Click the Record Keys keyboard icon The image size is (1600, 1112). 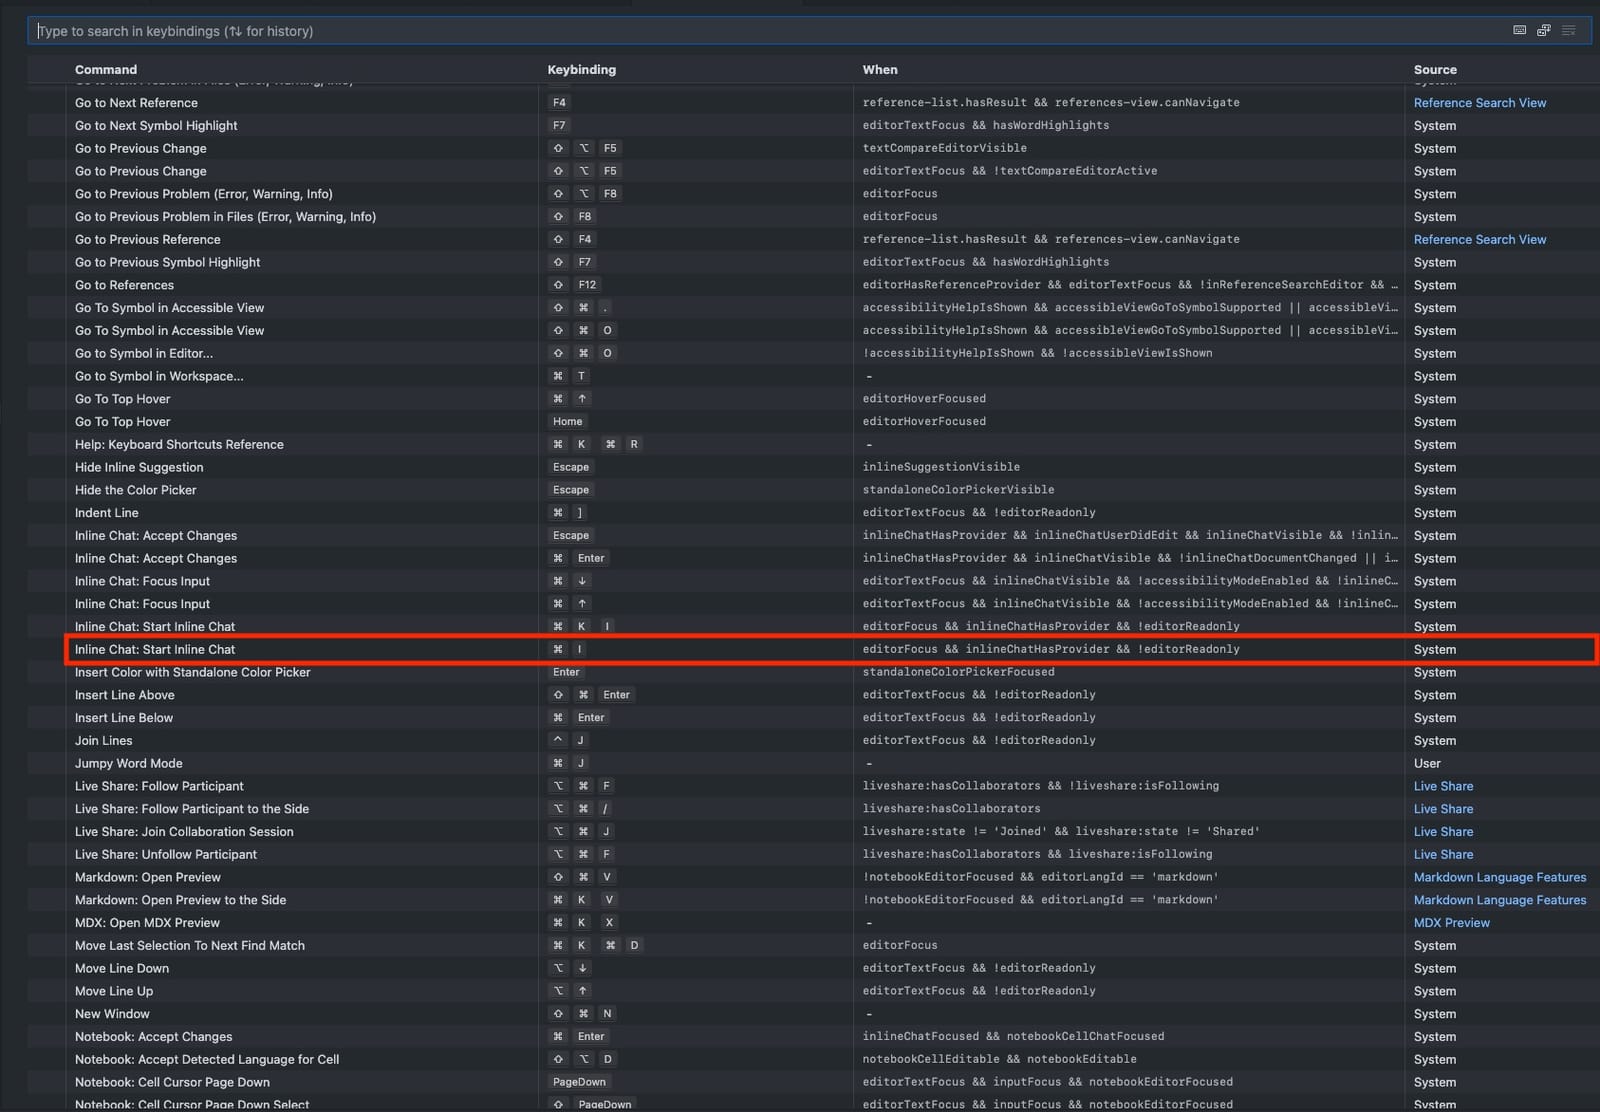[1519, 30]
